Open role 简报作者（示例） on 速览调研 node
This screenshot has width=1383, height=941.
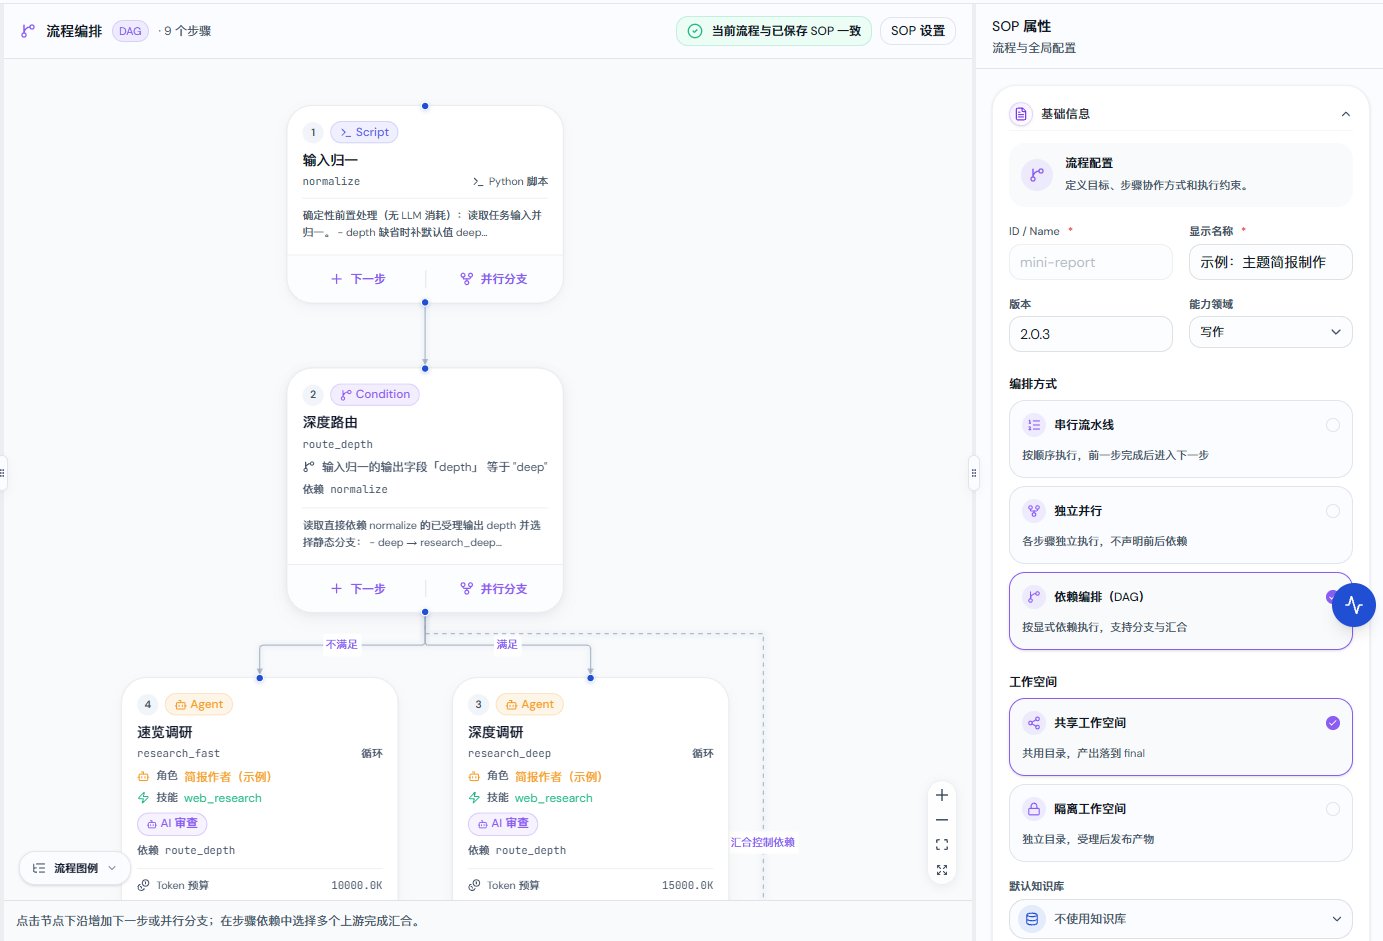[x=228, y=776]
